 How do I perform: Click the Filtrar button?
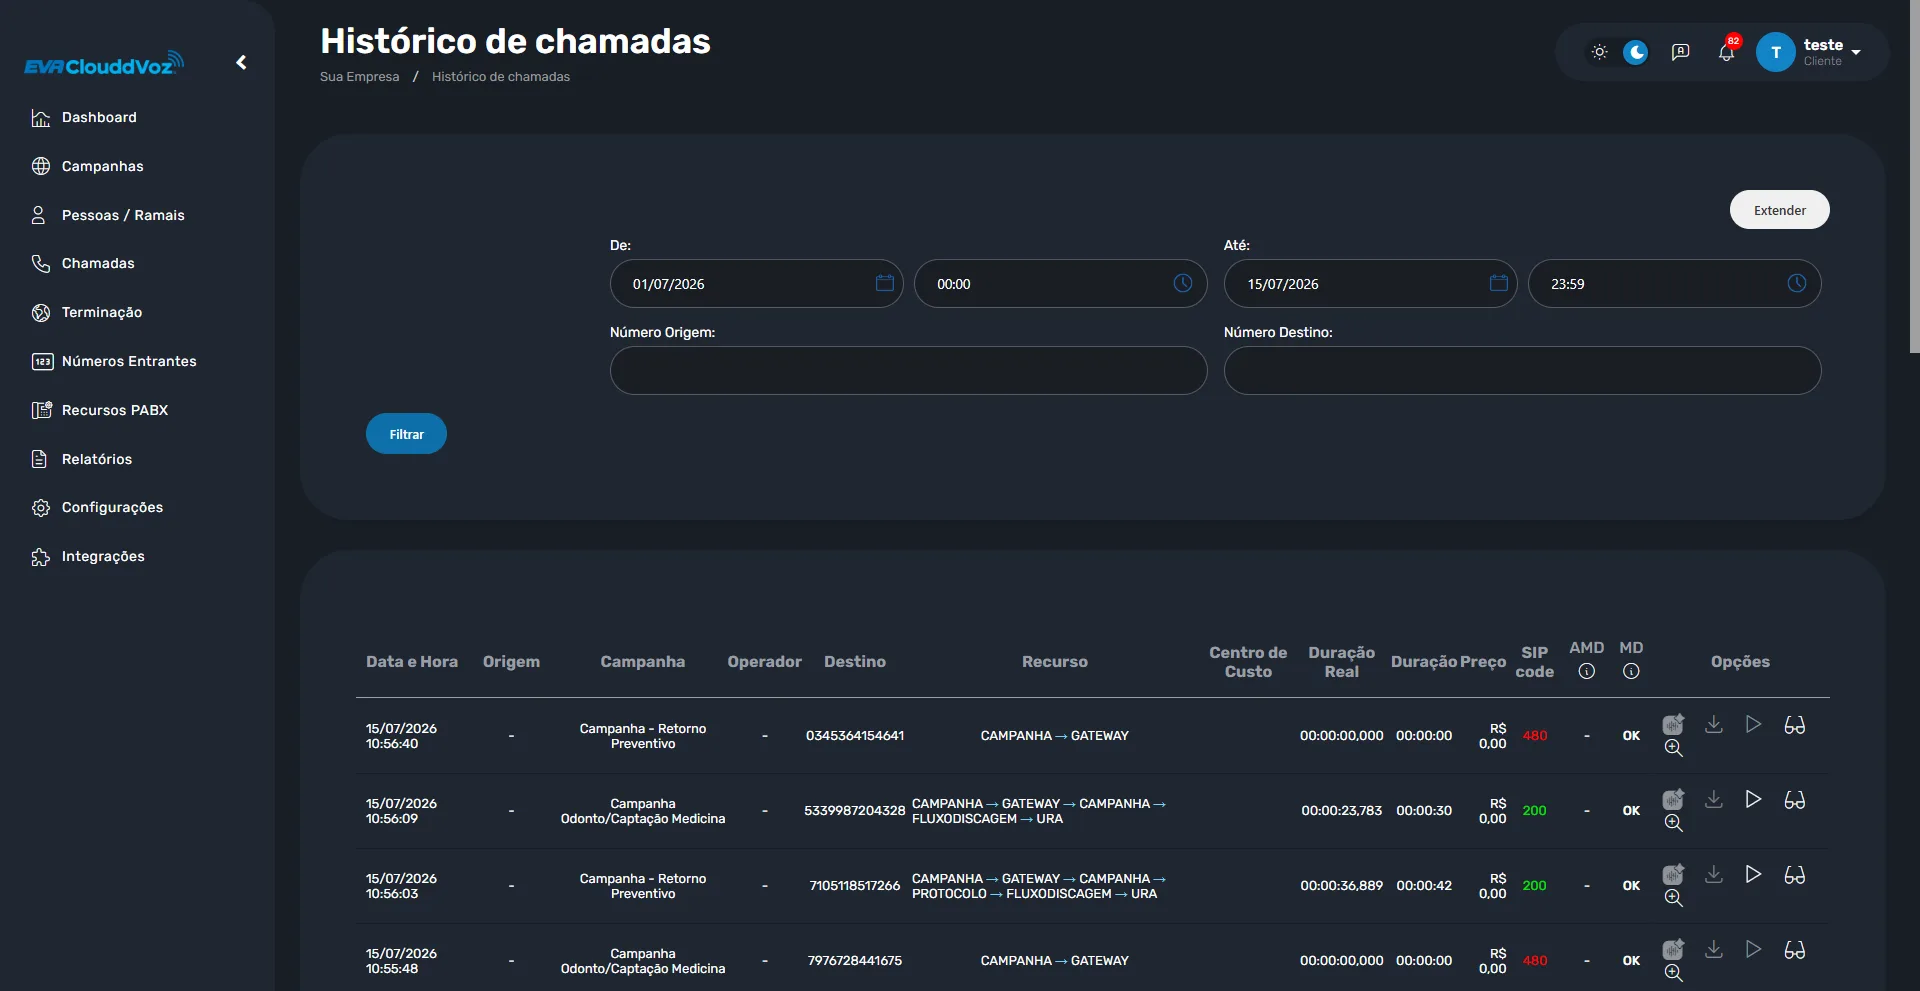pos(406,434)
